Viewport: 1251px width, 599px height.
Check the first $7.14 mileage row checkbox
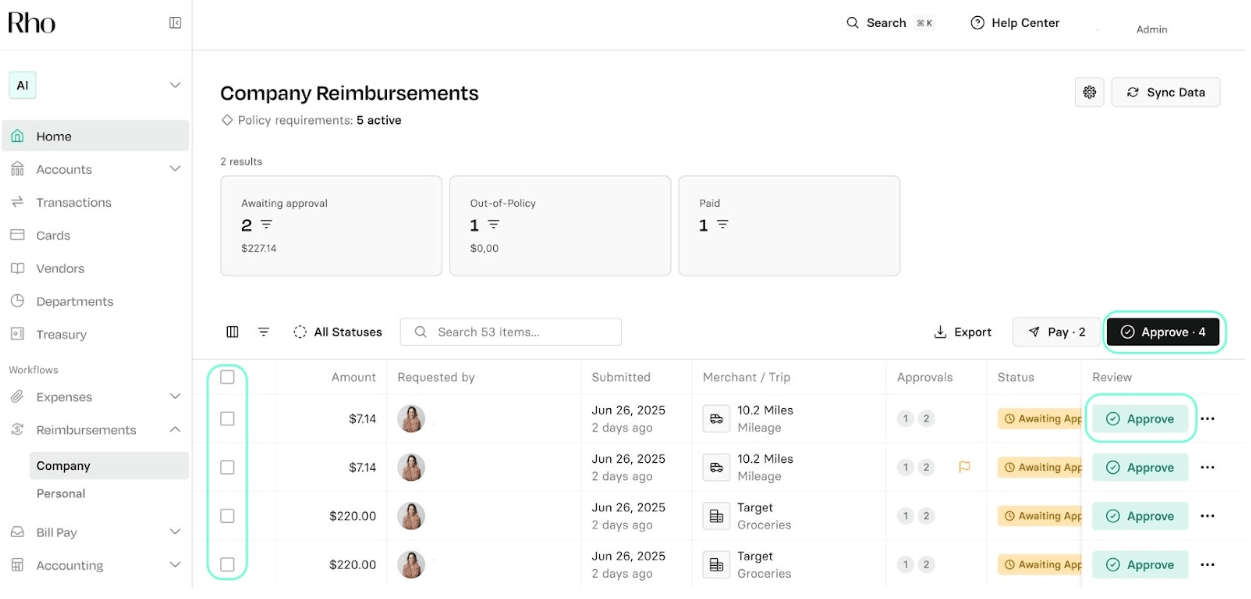[x=227, y=419]
